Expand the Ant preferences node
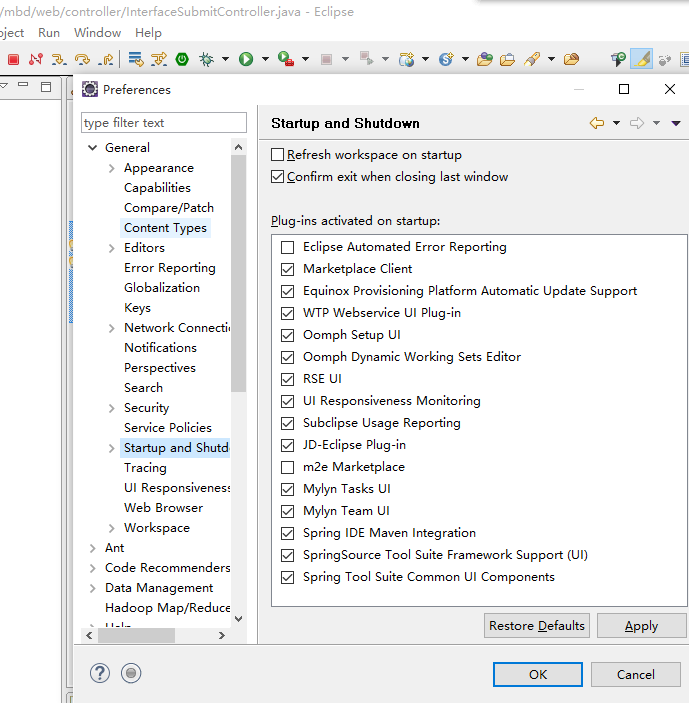 click(92, 548)
